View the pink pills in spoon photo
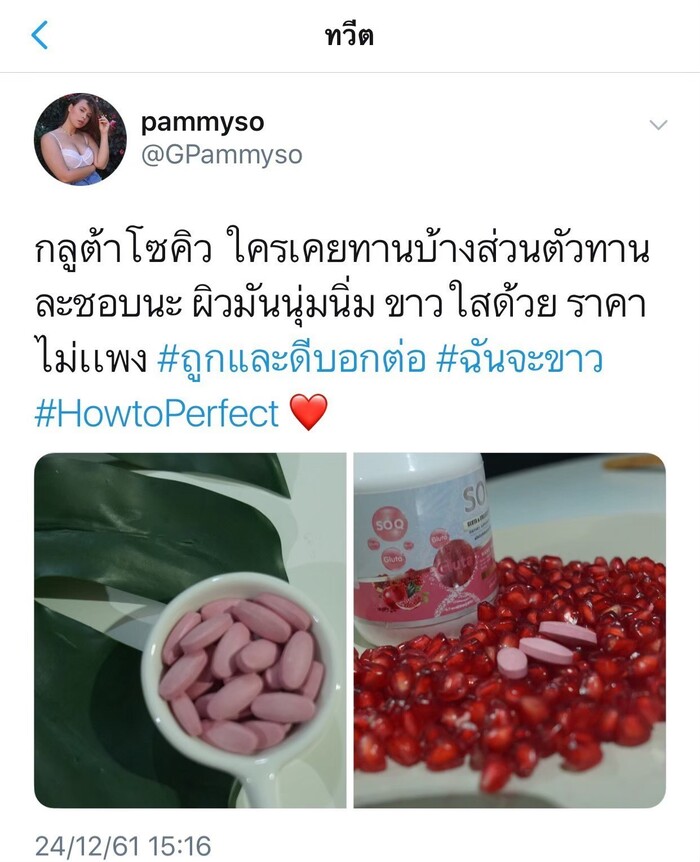 (190, 630)
